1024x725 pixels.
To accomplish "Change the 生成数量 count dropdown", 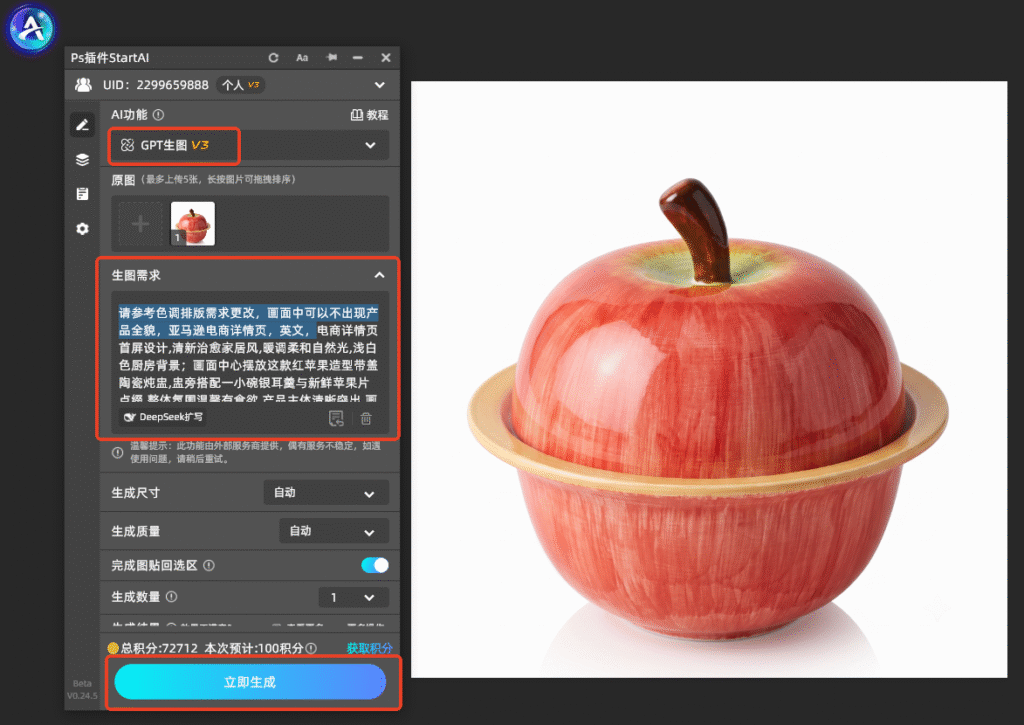I will [353, 597].
